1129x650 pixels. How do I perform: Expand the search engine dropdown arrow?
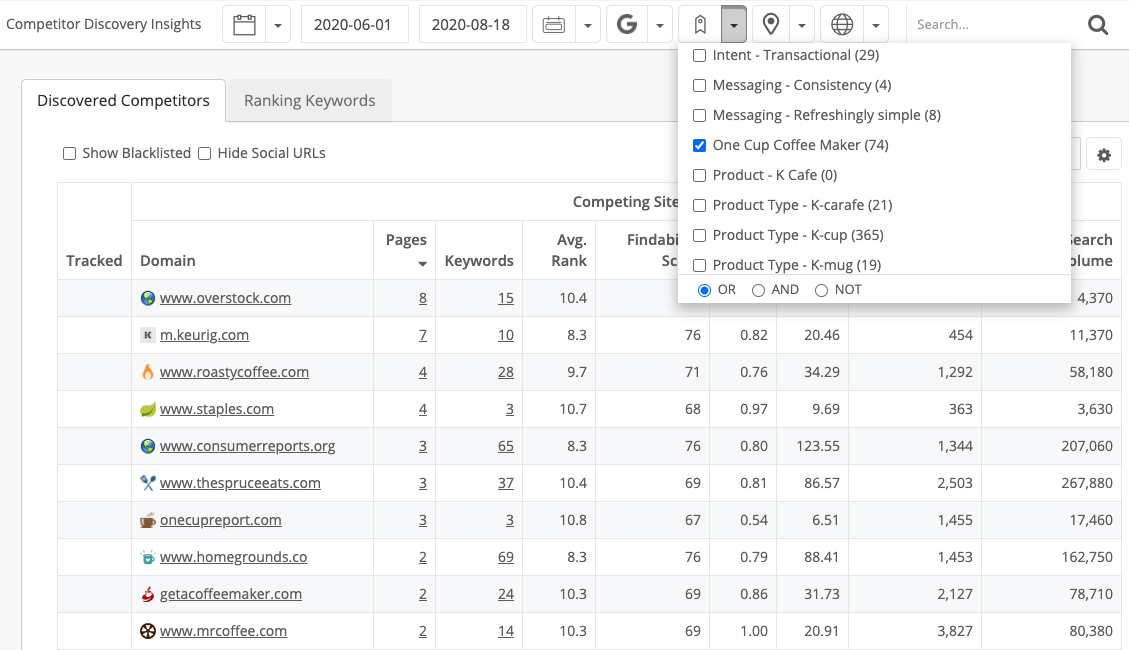pos(659,25)
